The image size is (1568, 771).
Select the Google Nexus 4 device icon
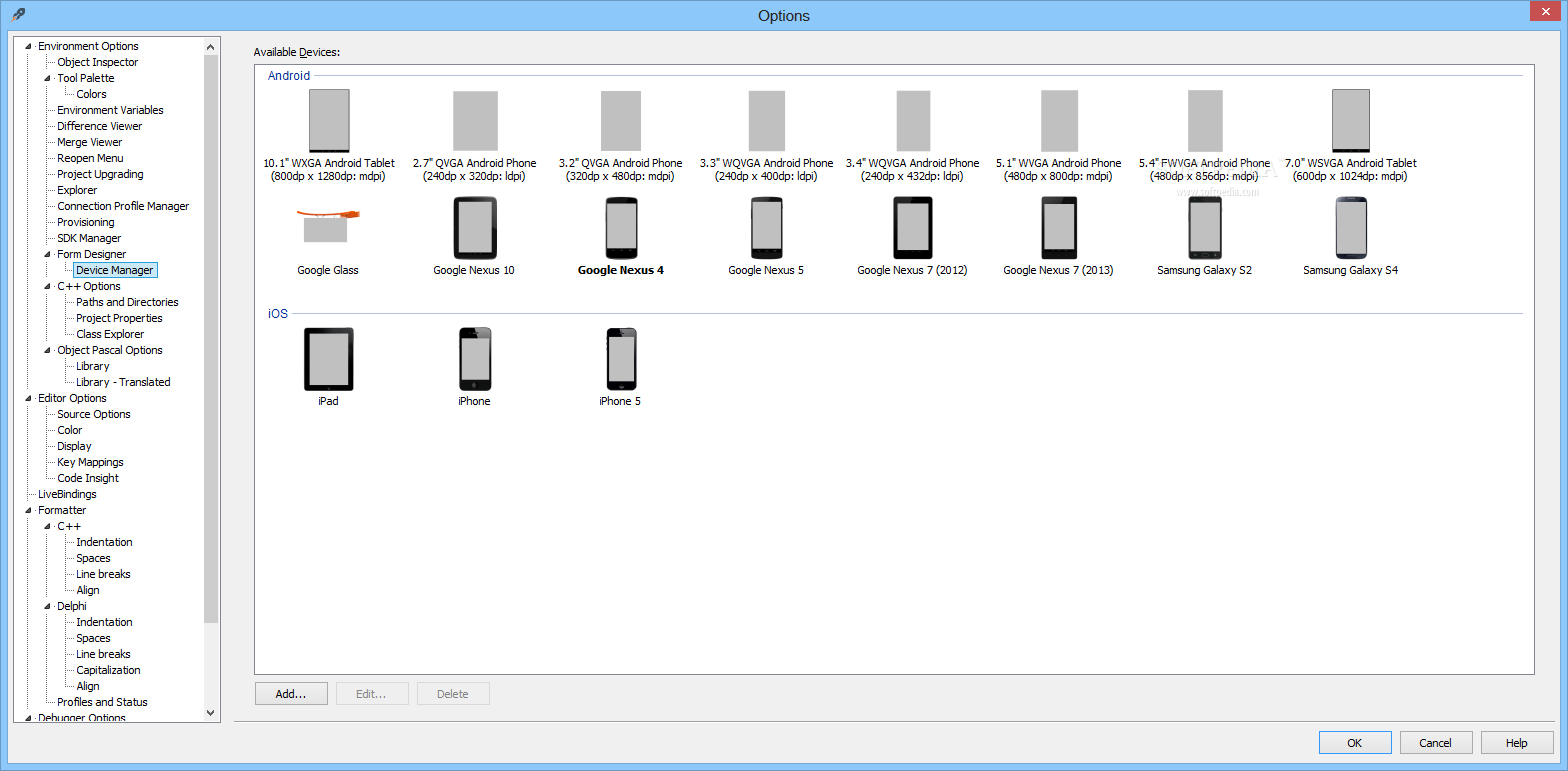(621, 228)
